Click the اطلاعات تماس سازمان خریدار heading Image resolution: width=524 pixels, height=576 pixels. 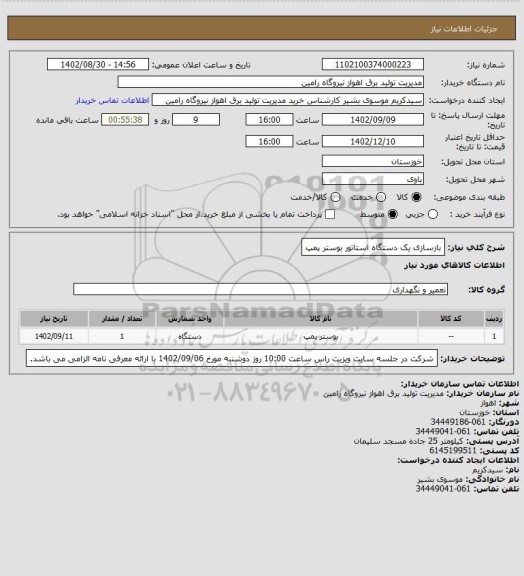pos(460,384)
